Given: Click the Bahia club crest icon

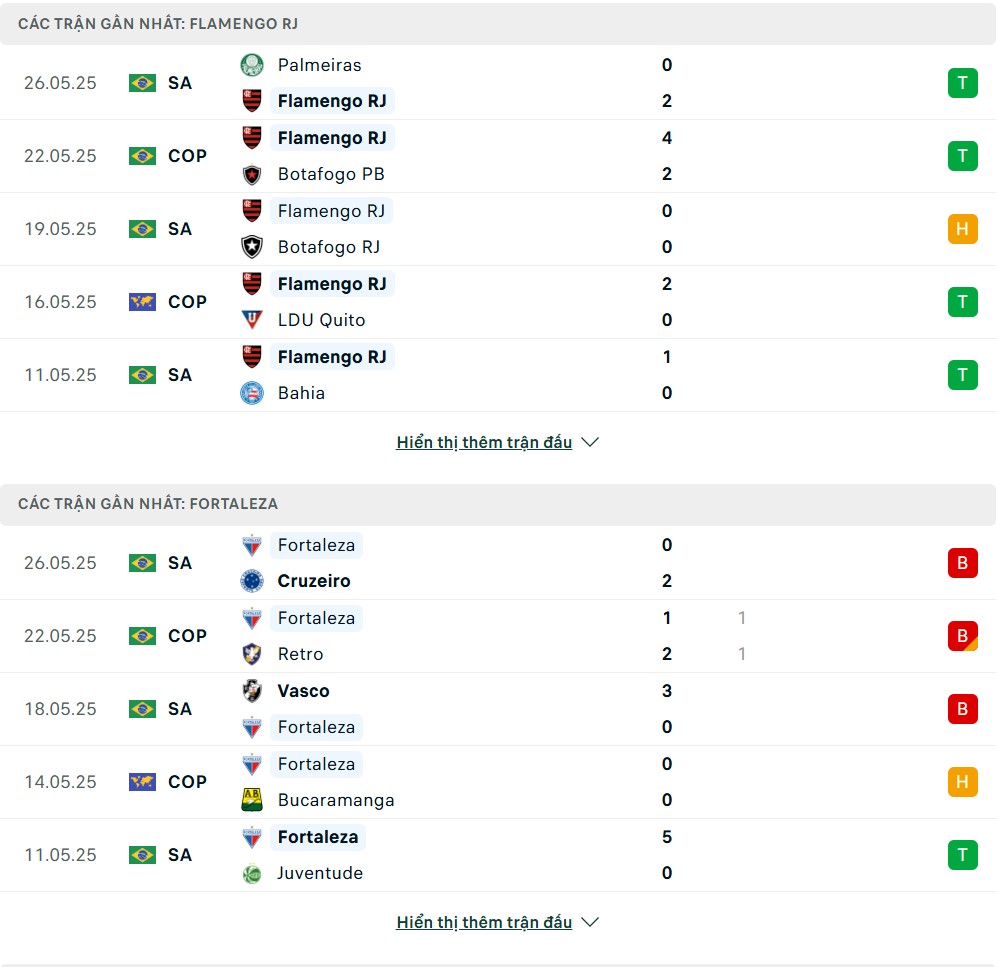Looking at the screenshot, I should click(x=252, y=393).
